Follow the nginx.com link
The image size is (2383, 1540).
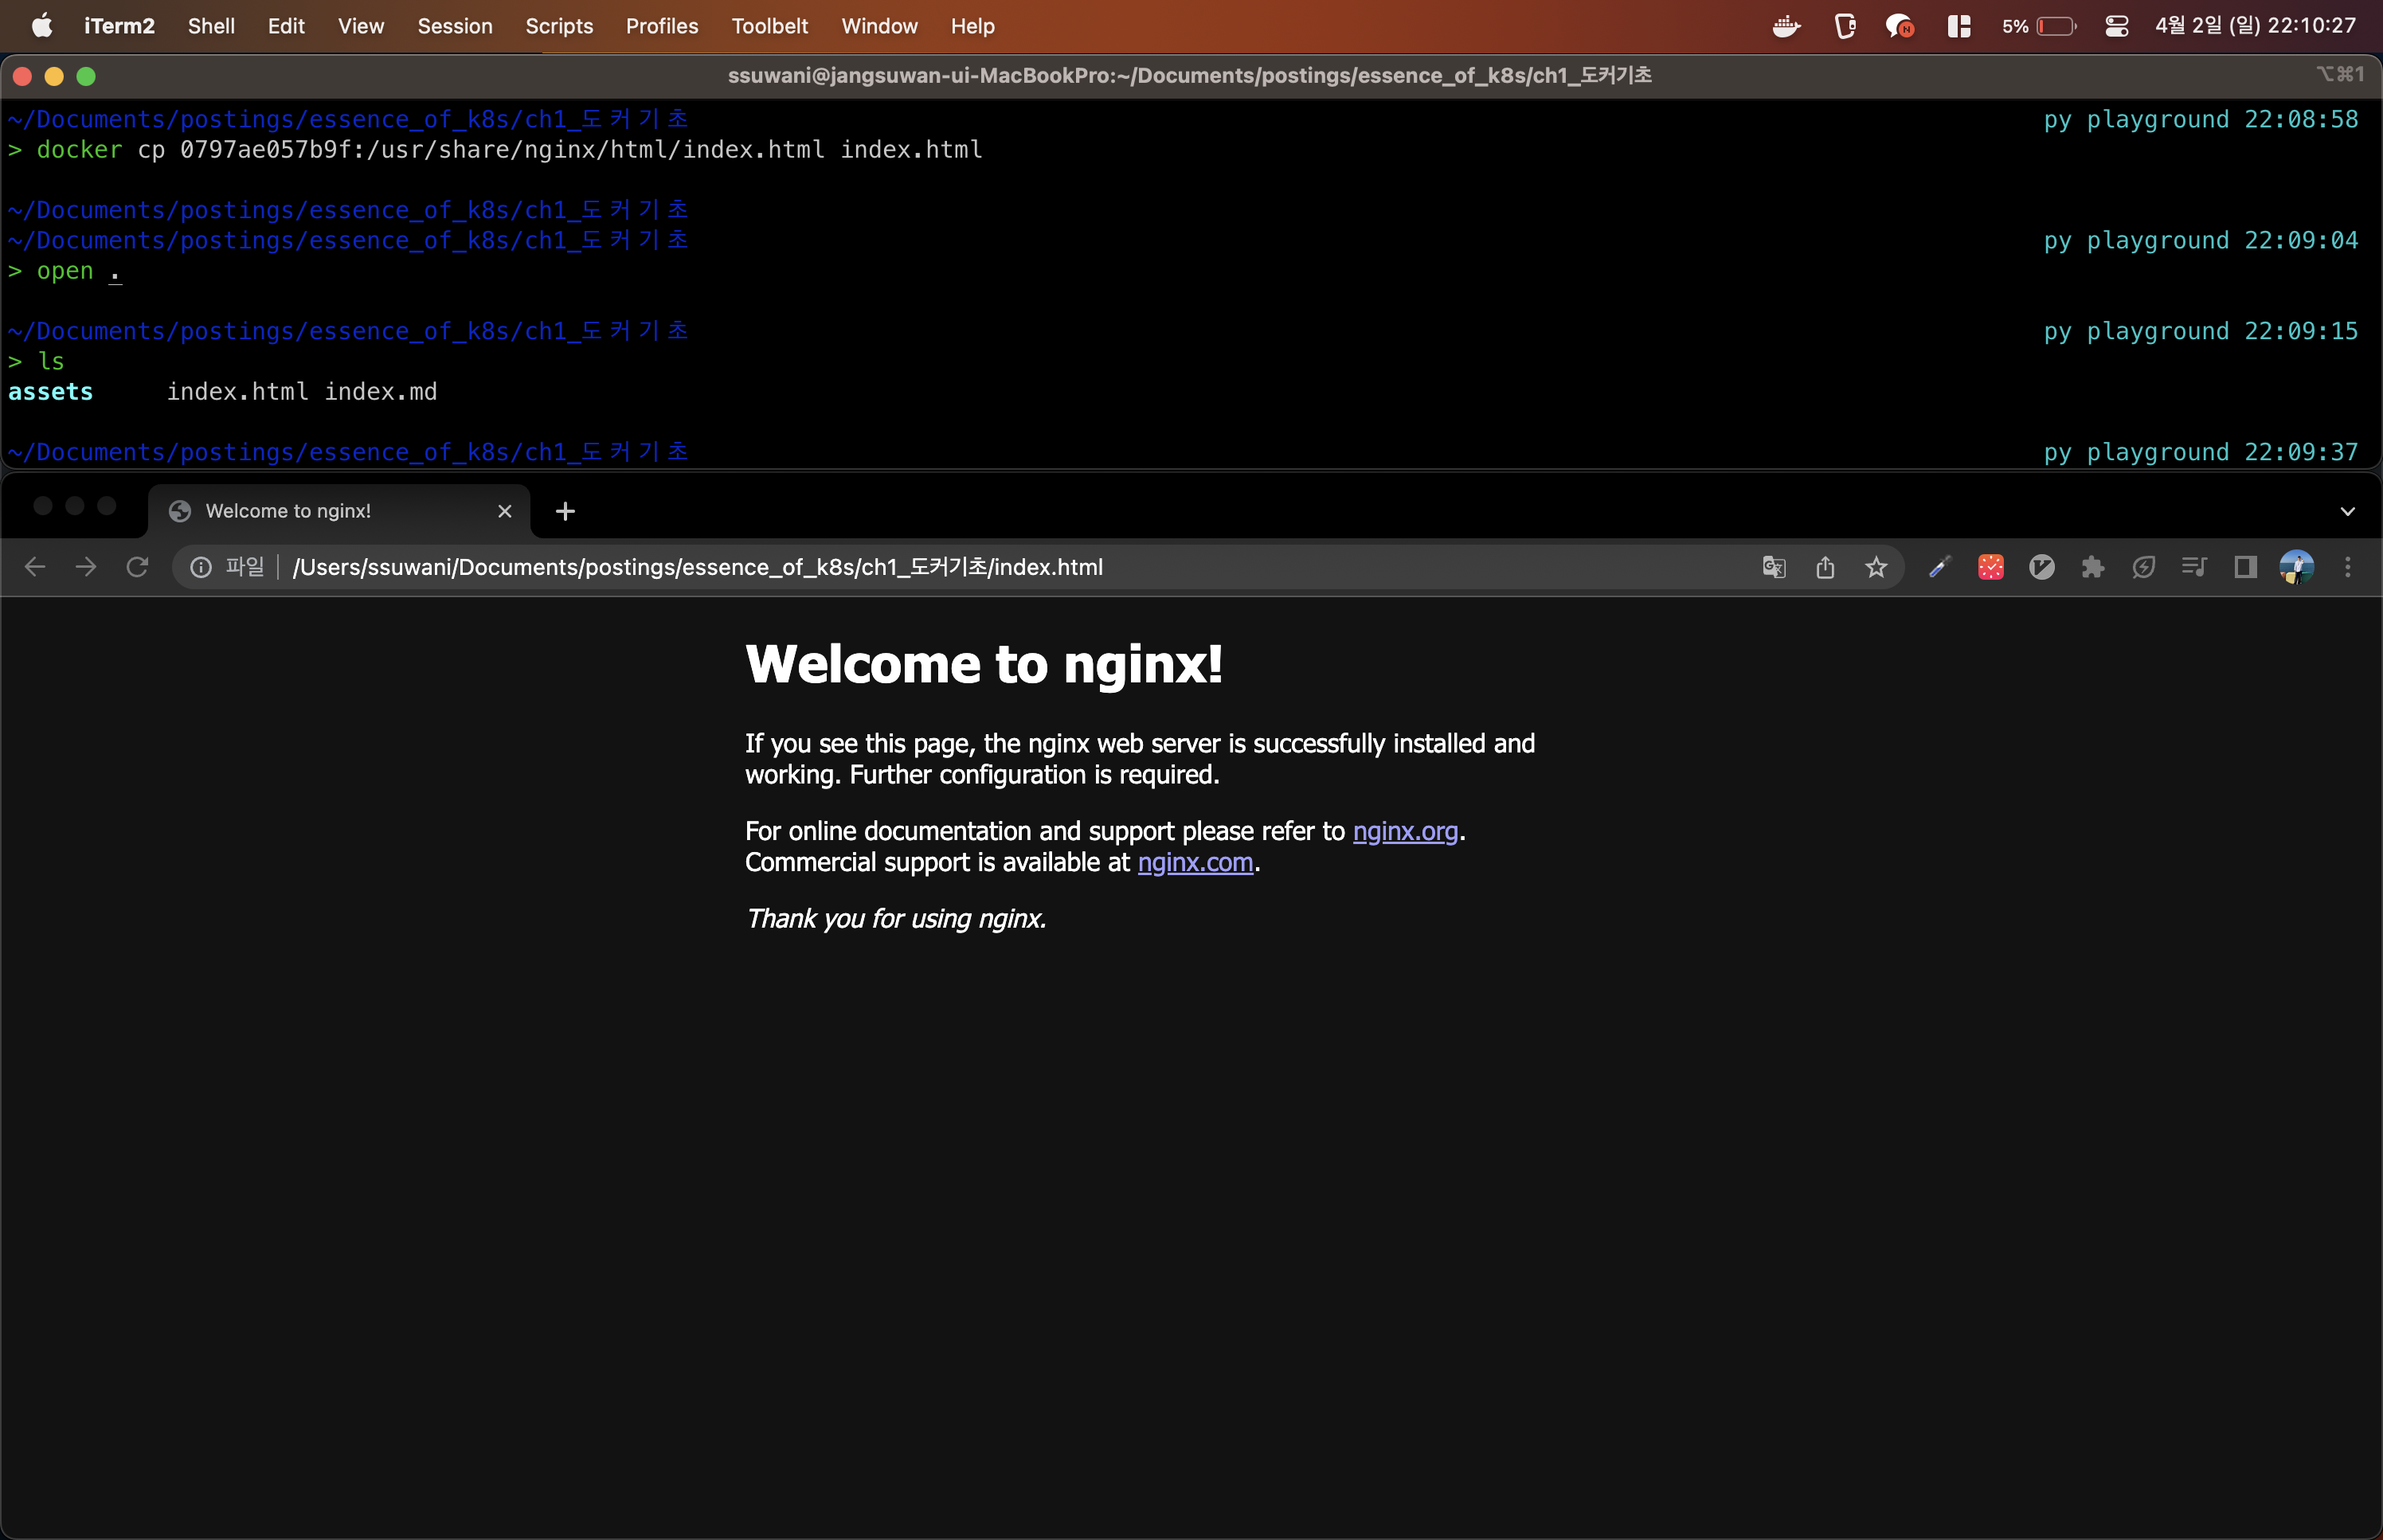coord(1195,862)
